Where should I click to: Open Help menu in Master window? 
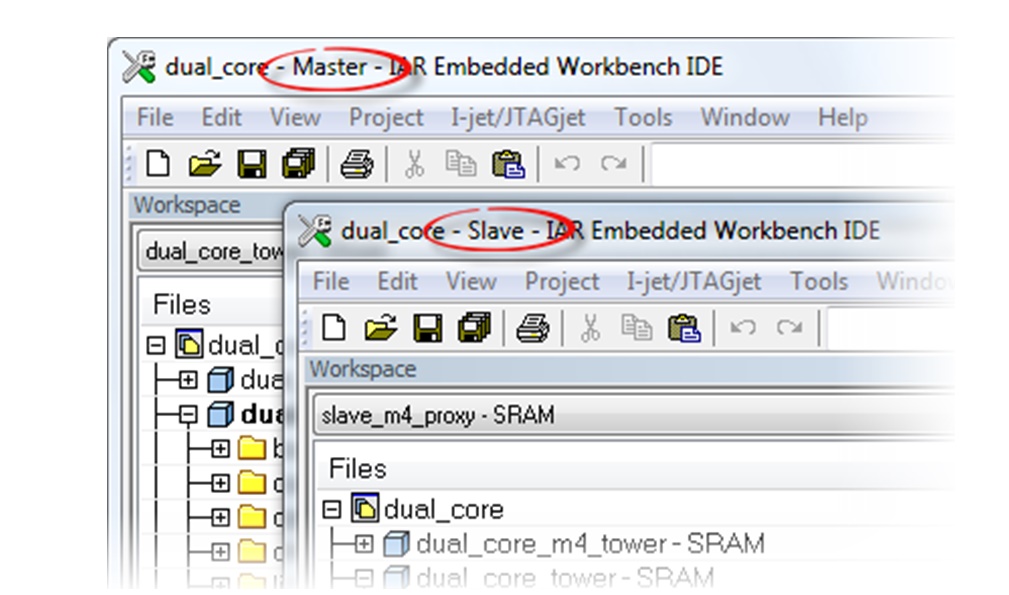pyautogui.click(x=842, y=118)
